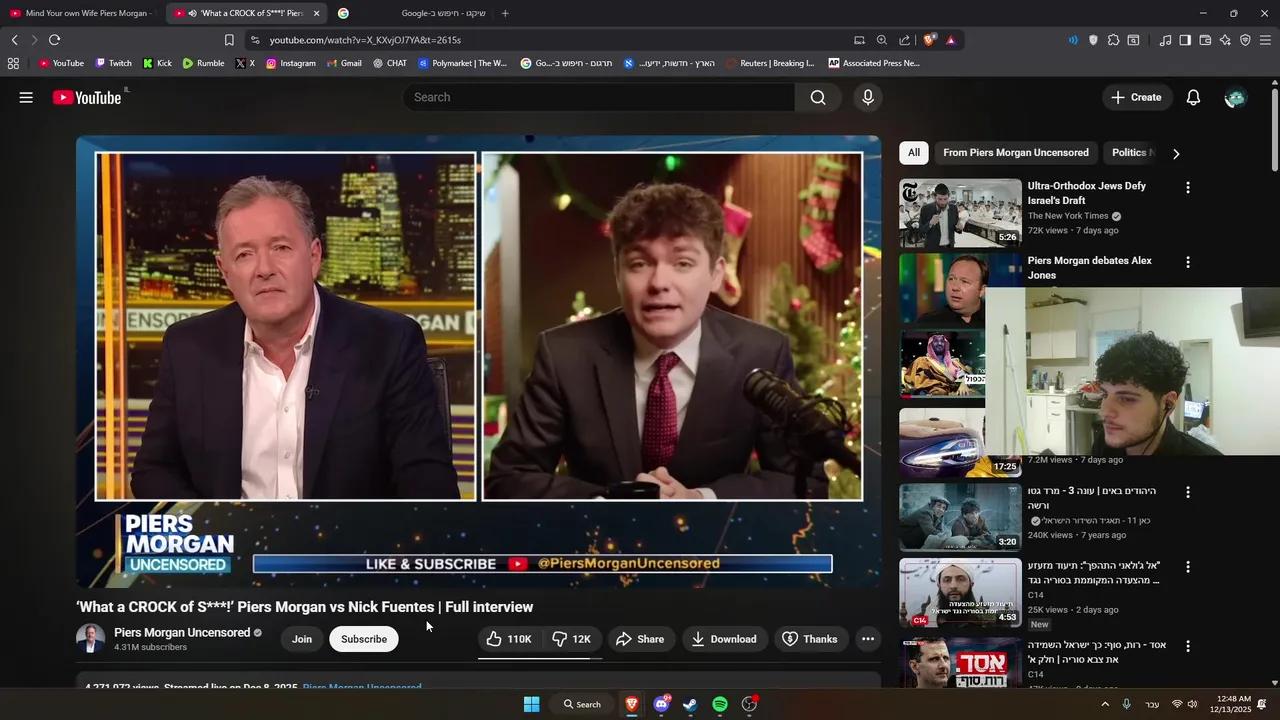
Task: Open Piers Morgan Uncensored channel name
Action: click(x=182, y=633)
